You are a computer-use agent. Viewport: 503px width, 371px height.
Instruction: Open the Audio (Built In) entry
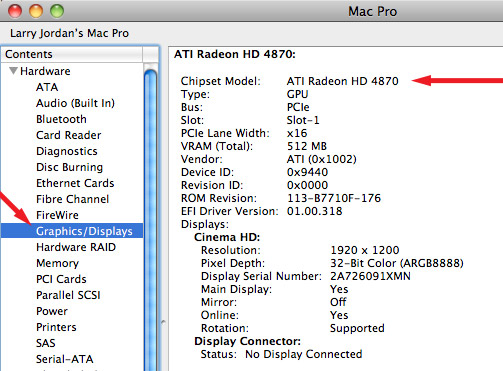click(x=75, y=103)
